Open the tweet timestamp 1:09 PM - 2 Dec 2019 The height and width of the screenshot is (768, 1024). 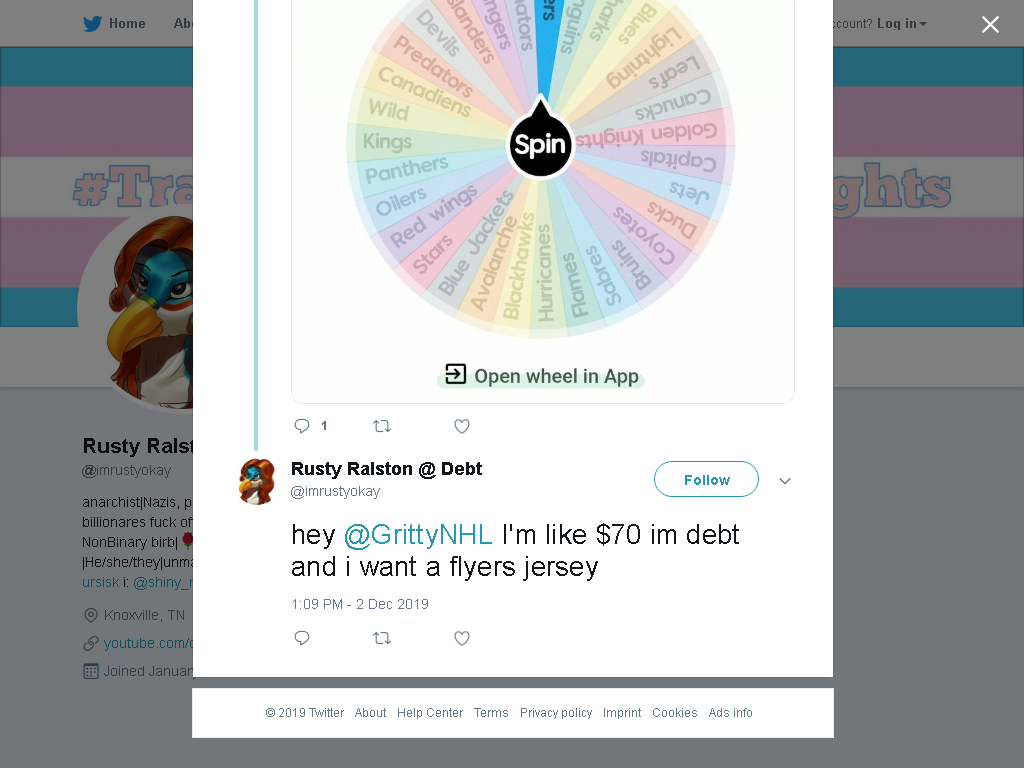click(x=360, y=604)
